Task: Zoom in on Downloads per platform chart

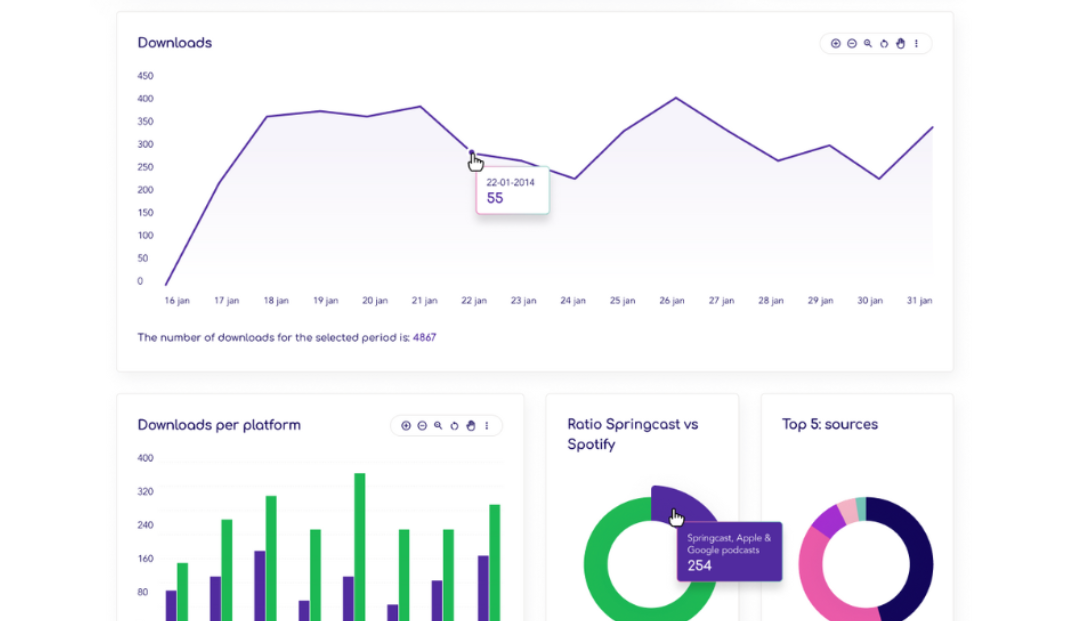Action: coord(406,425)
